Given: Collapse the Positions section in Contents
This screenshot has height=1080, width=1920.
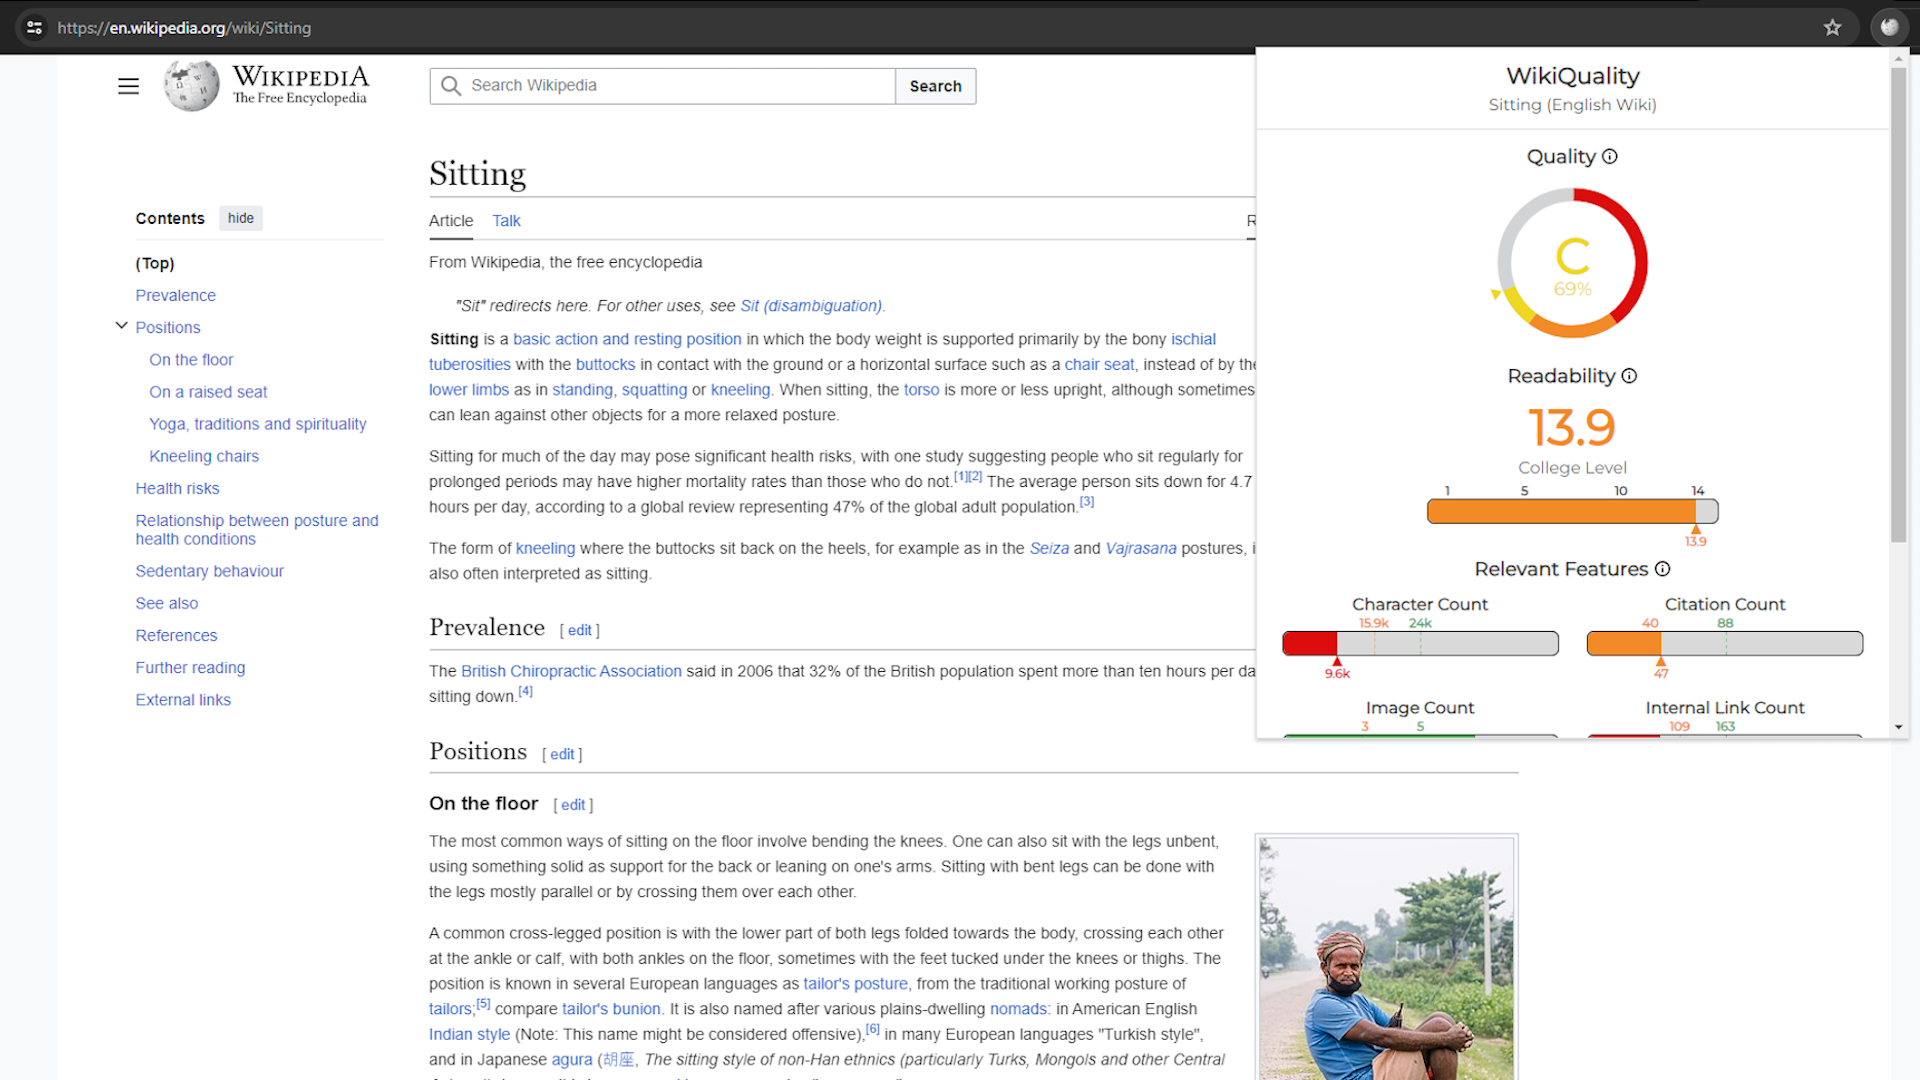Looking at the screenshot, I should 121,325.
